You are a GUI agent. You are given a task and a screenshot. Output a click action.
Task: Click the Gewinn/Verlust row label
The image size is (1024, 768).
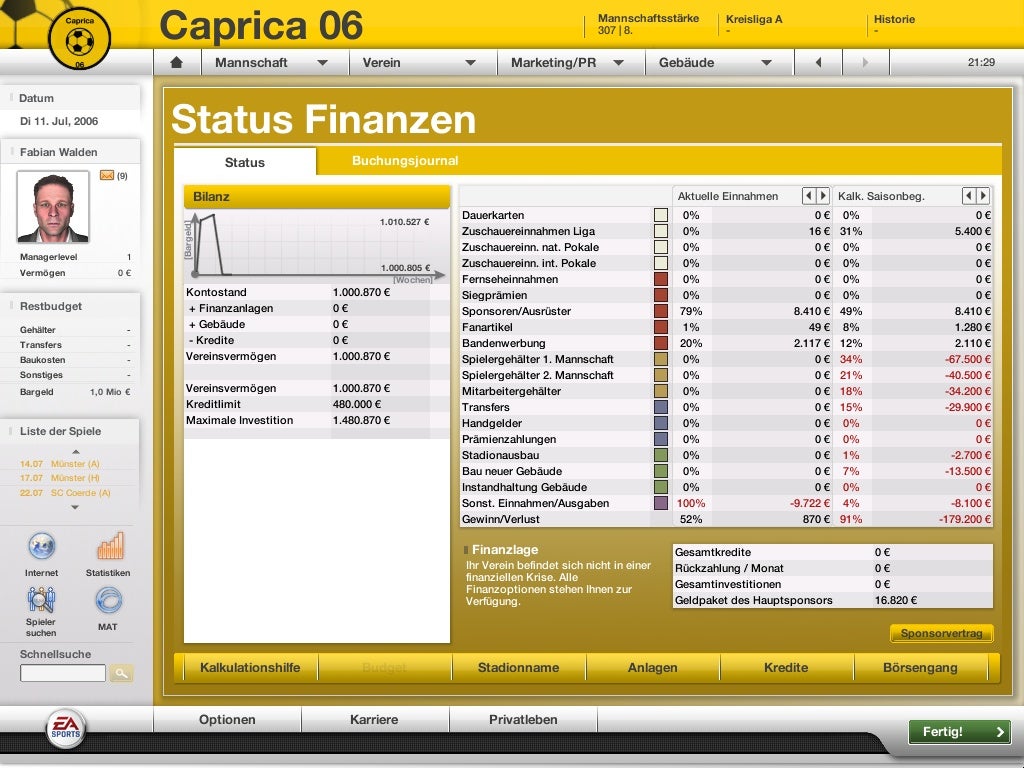(x=500, y=519)
